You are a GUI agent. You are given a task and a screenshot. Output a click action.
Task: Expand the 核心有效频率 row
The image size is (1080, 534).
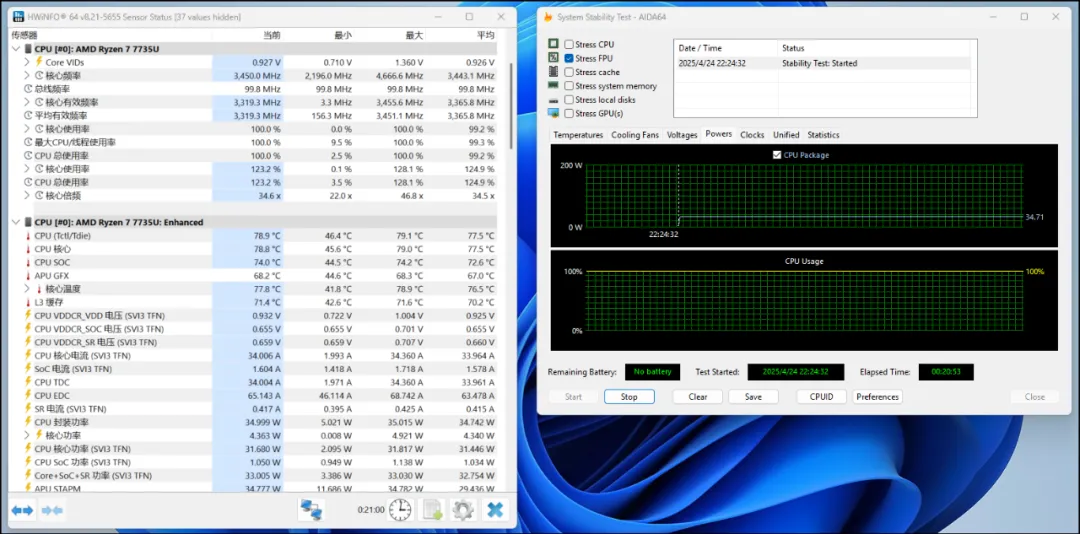pos(27,102)
